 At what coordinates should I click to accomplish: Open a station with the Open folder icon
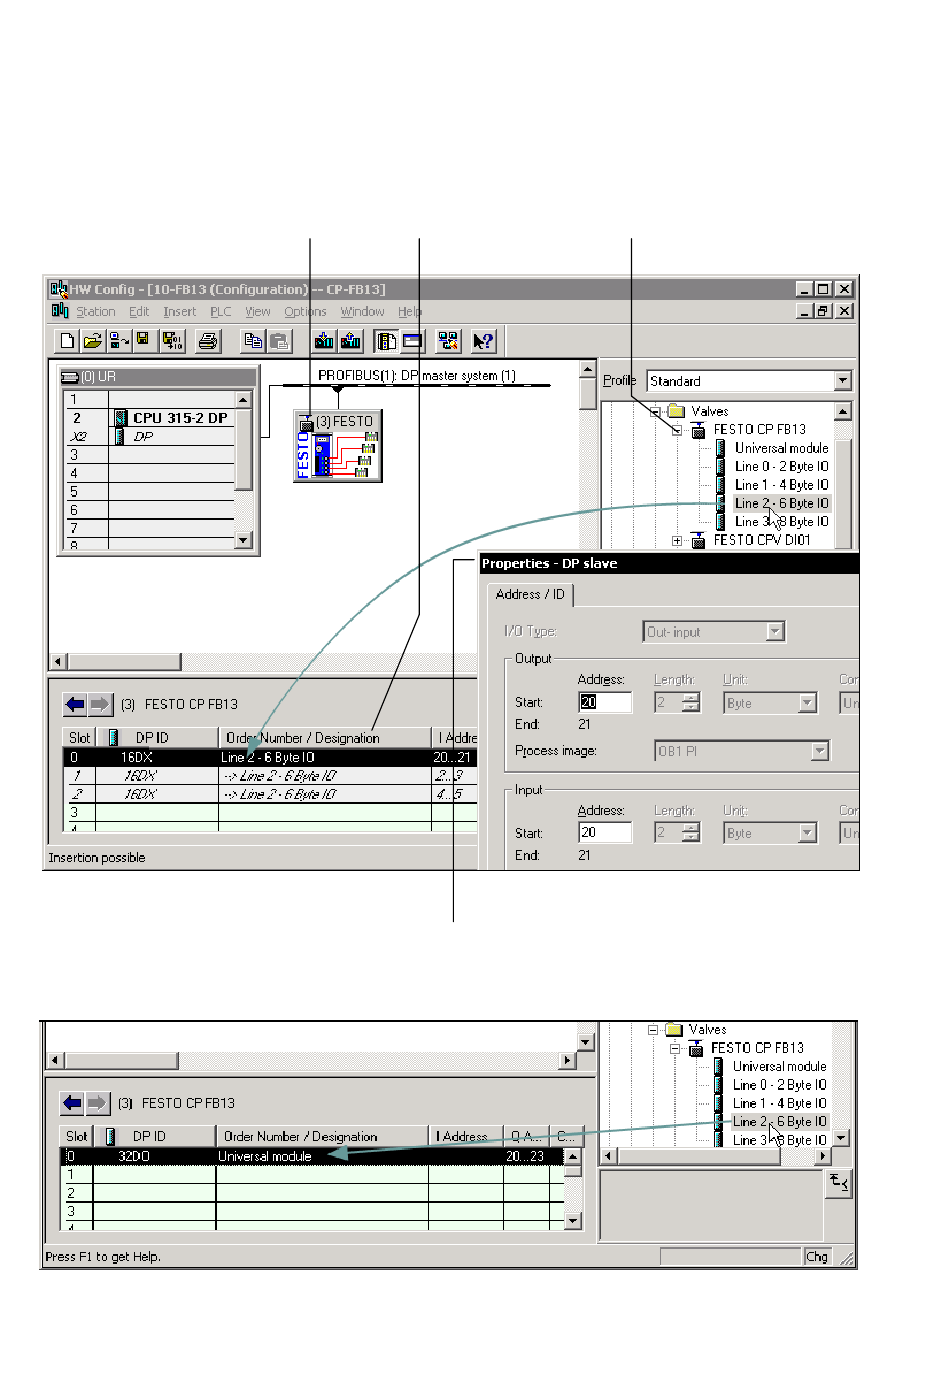coord(93,341)
